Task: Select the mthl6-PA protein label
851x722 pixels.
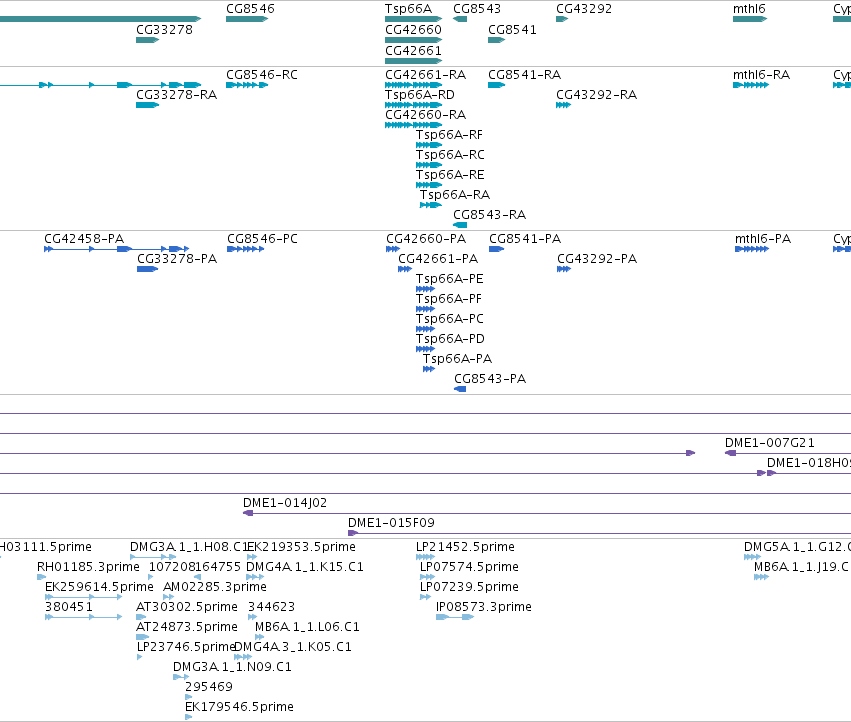Action: coord(763,239)
